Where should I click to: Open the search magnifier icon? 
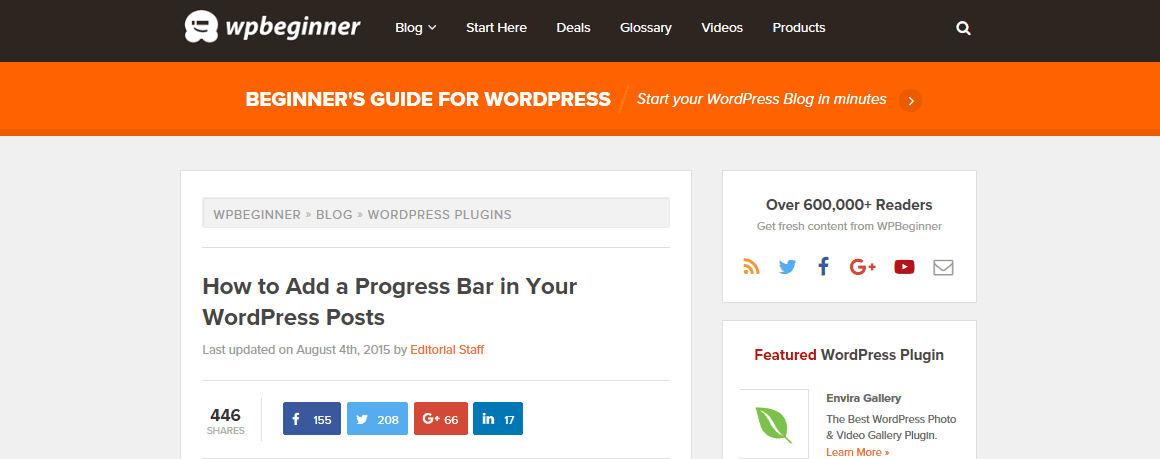(x=963, y=28)
